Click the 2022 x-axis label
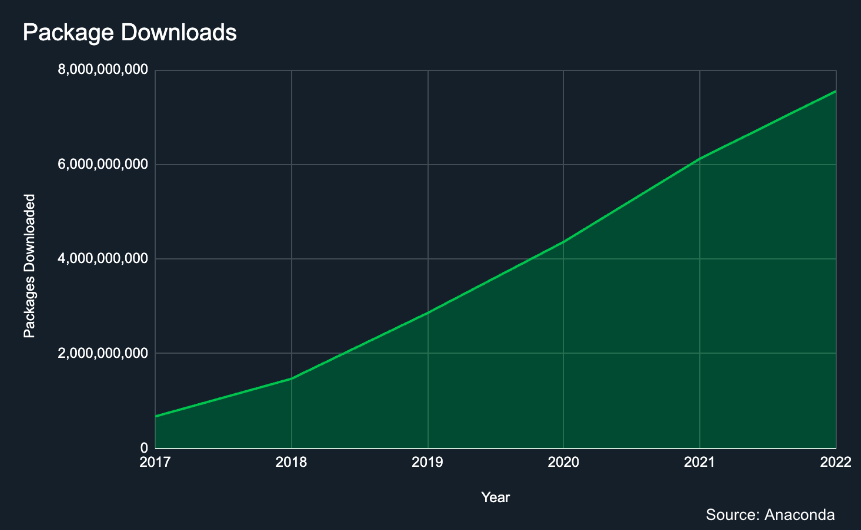The width and height of the screenshot is (861, 530). click(x=836, y=462)
